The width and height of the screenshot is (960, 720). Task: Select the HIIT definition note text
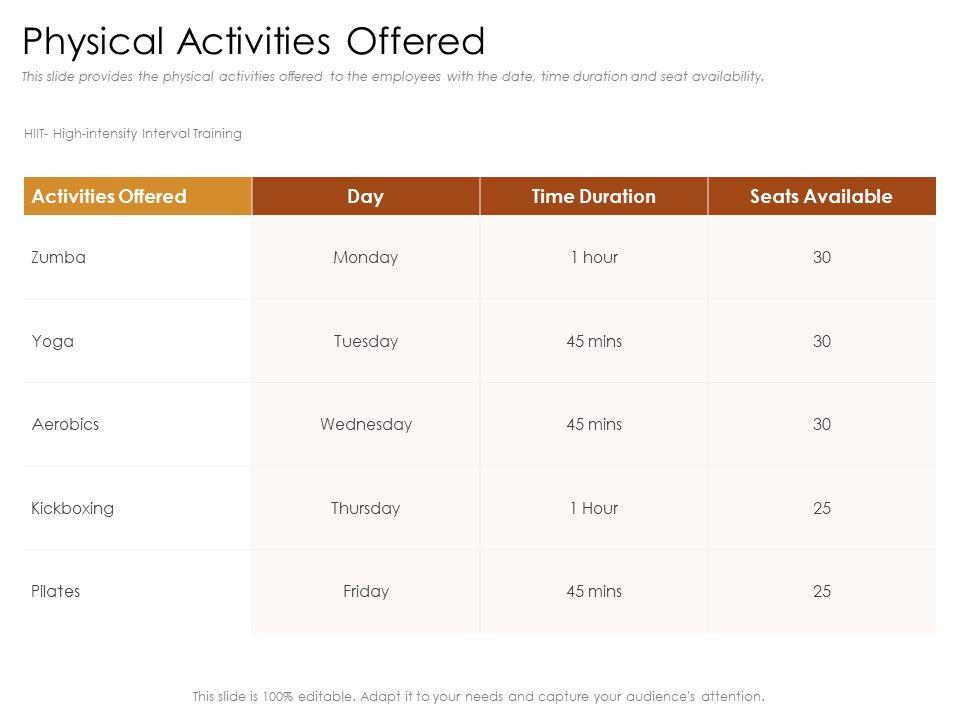click(x=133, y=133)
